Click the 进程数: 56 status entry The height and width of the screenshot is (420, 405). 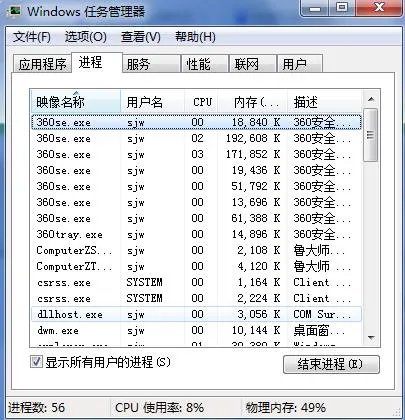click(x=36, y=407)
